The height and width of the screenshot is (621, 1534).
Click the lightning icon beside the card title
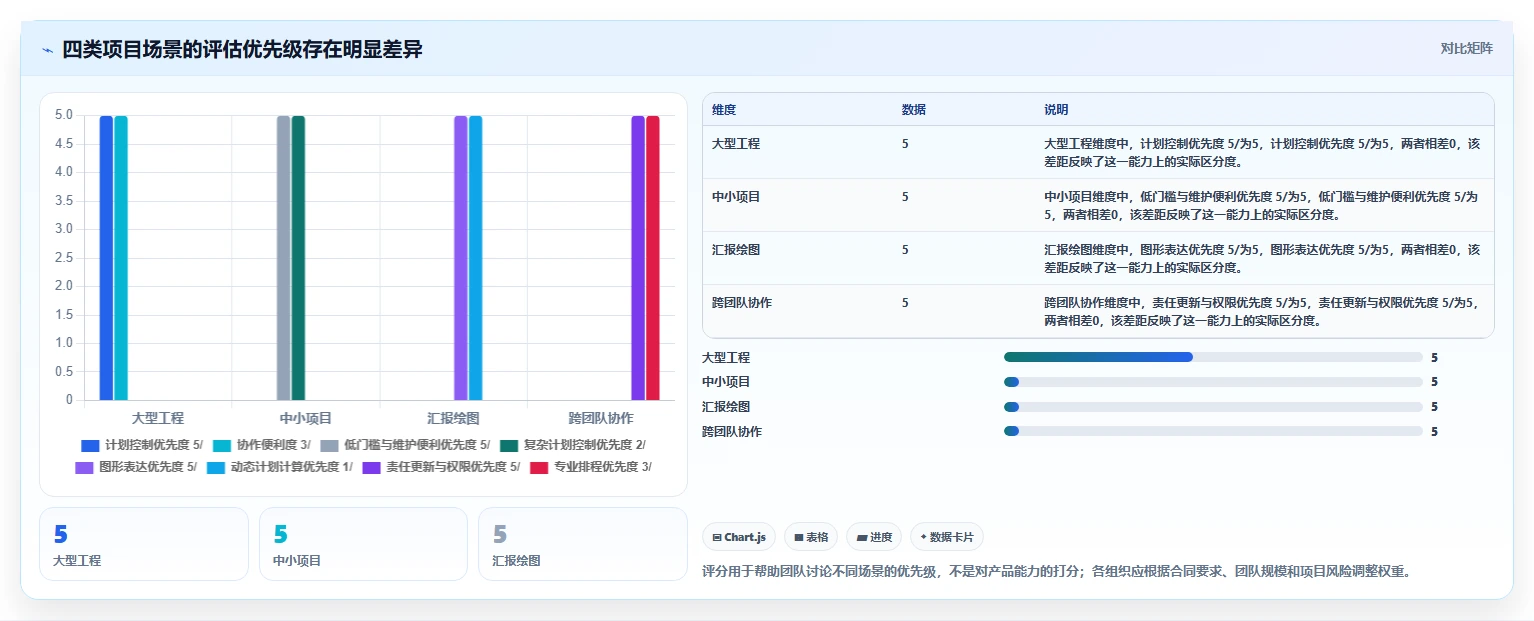click(47, 50)
